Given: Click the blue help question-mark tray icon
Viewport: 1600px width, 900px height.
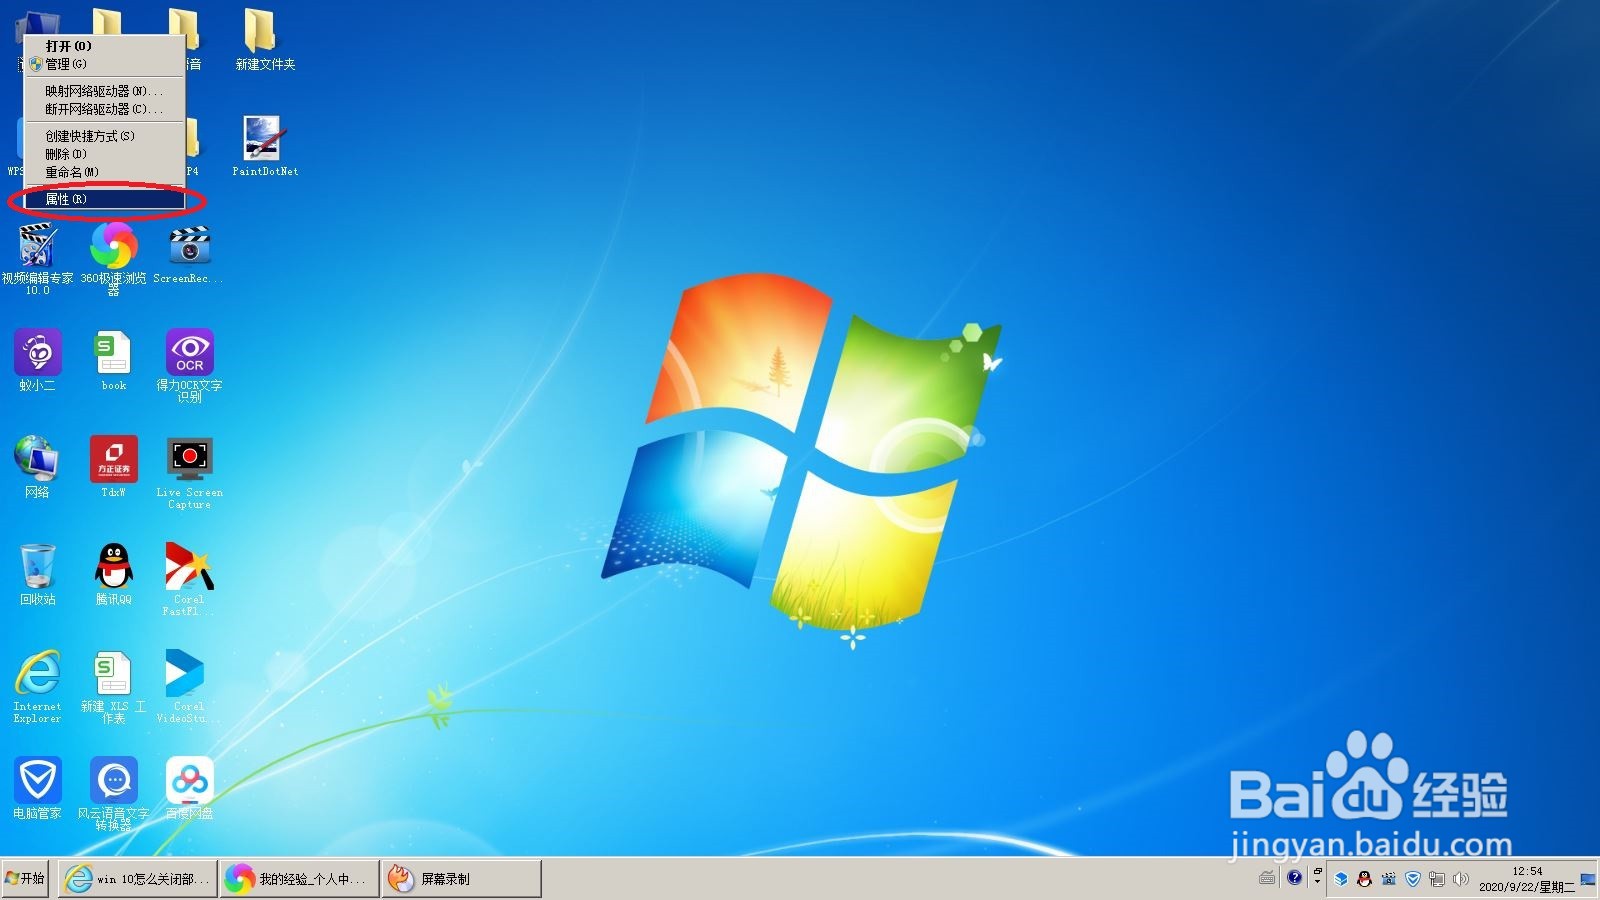Looking at the screenshot, I should pyautogui.click(x=1294, y=877).
